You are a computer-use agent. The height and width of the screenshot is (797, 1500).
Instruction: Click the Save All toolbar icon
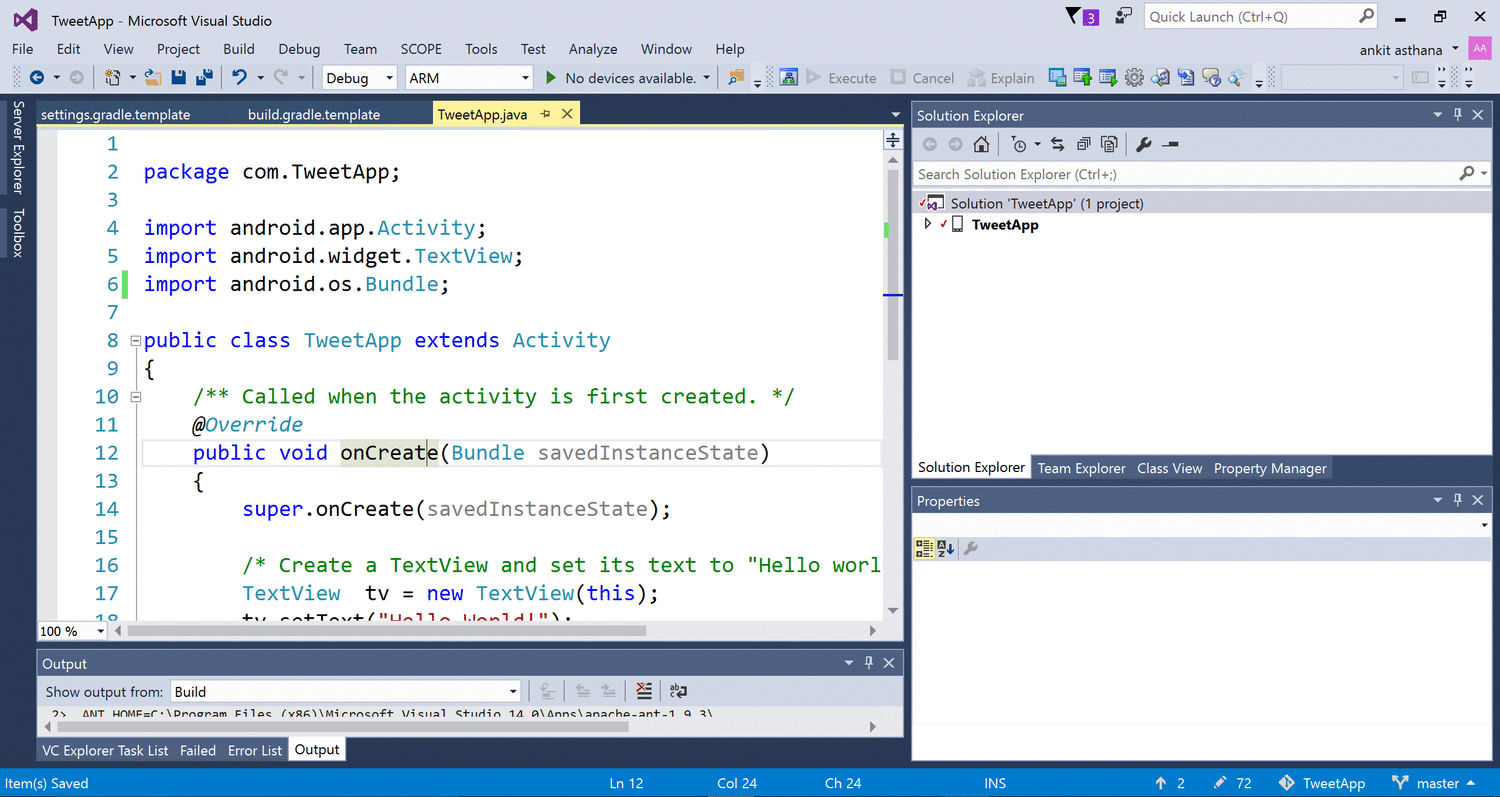pos(204,77)
